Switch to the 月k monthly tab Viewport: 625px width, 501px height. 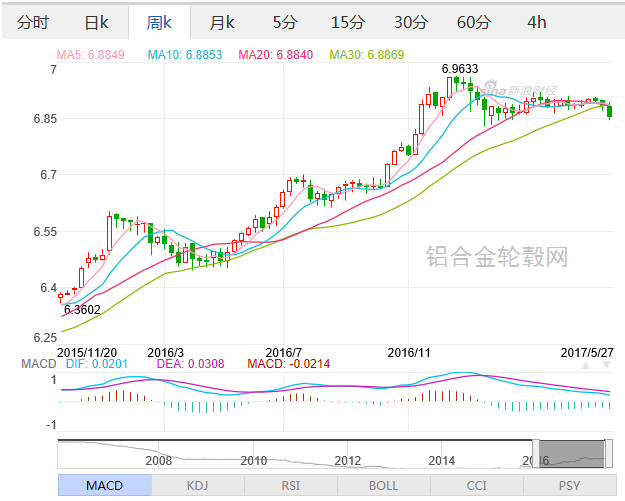[x=222, y=22]
